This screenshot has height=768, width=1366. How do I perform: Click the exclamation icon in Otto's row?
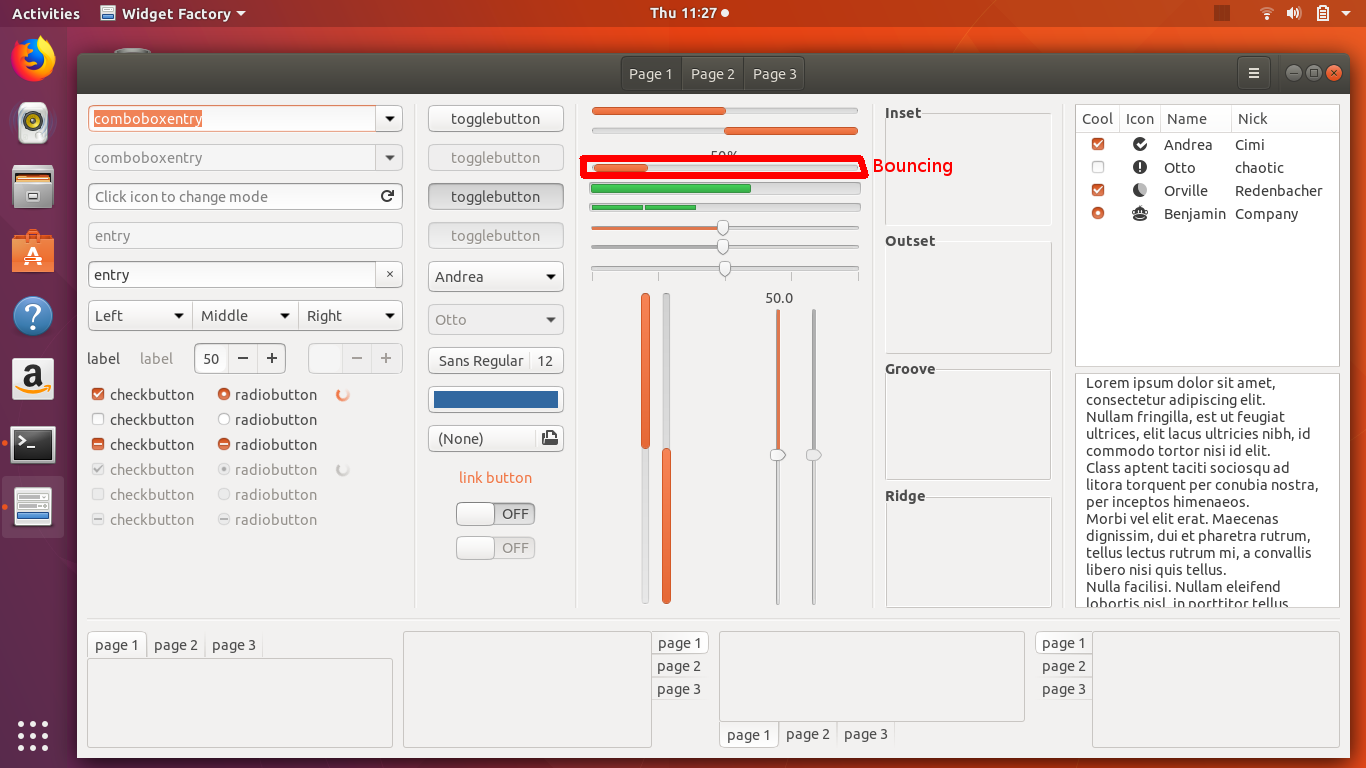pyautogui.click(x=1139, y=167)
